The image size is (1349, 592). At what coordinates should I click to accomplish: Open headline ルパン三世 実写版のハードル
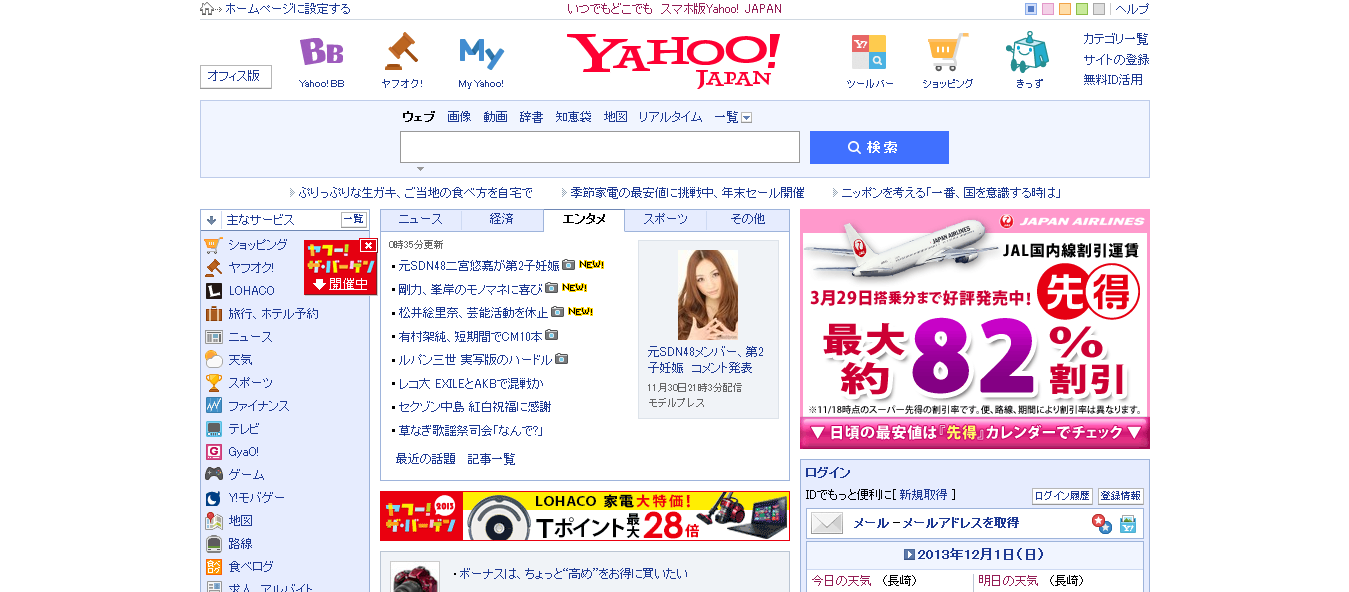pyautogui.click(x=475, y=360)
